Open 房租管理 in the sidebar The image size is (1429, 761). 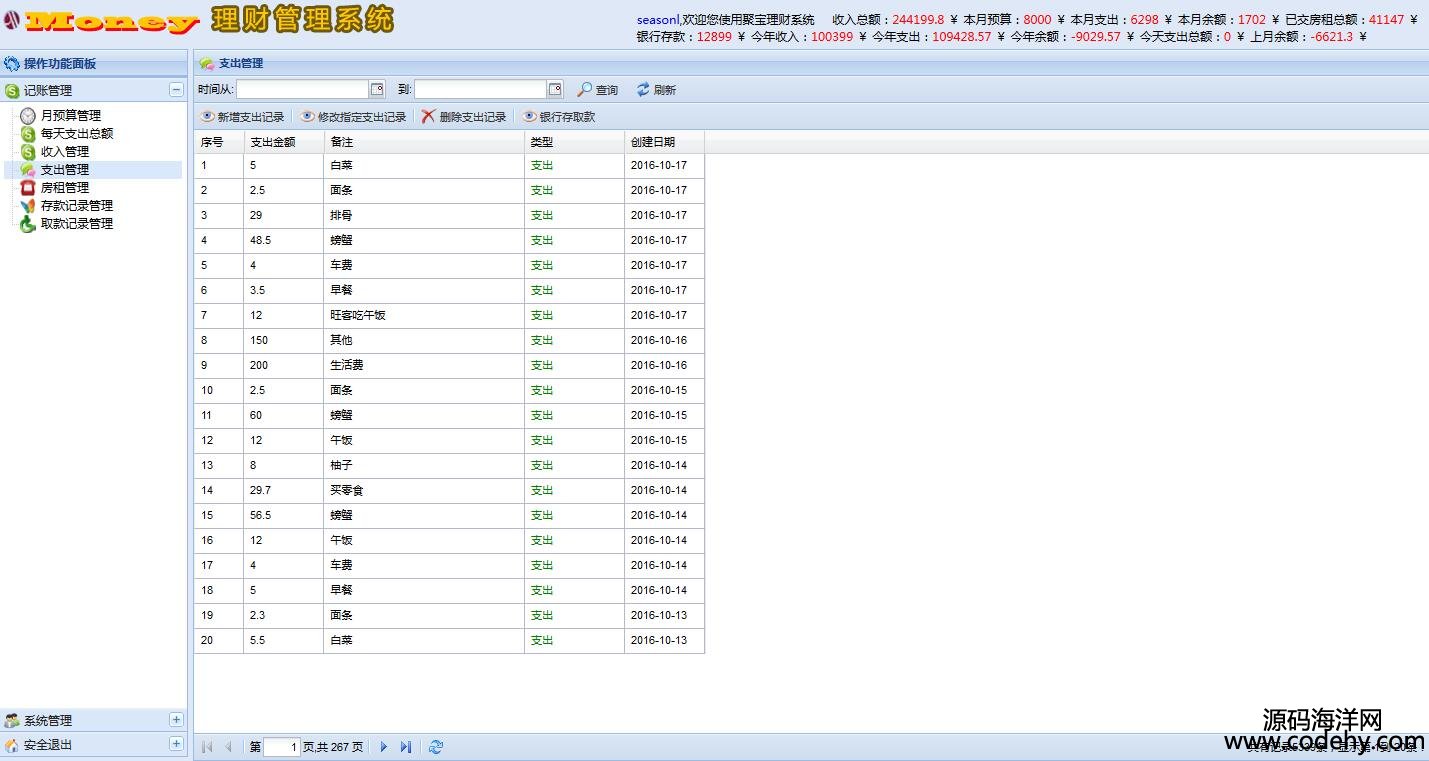64,188
